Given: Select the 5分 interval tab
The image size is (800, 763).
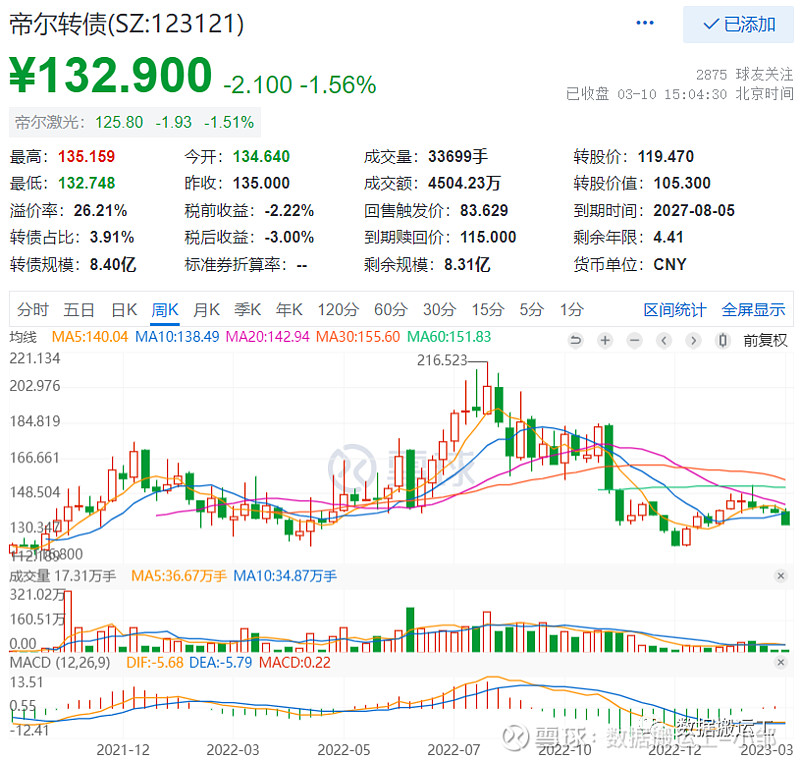Looking at the screenshot, I should click(x=532, y=309).
